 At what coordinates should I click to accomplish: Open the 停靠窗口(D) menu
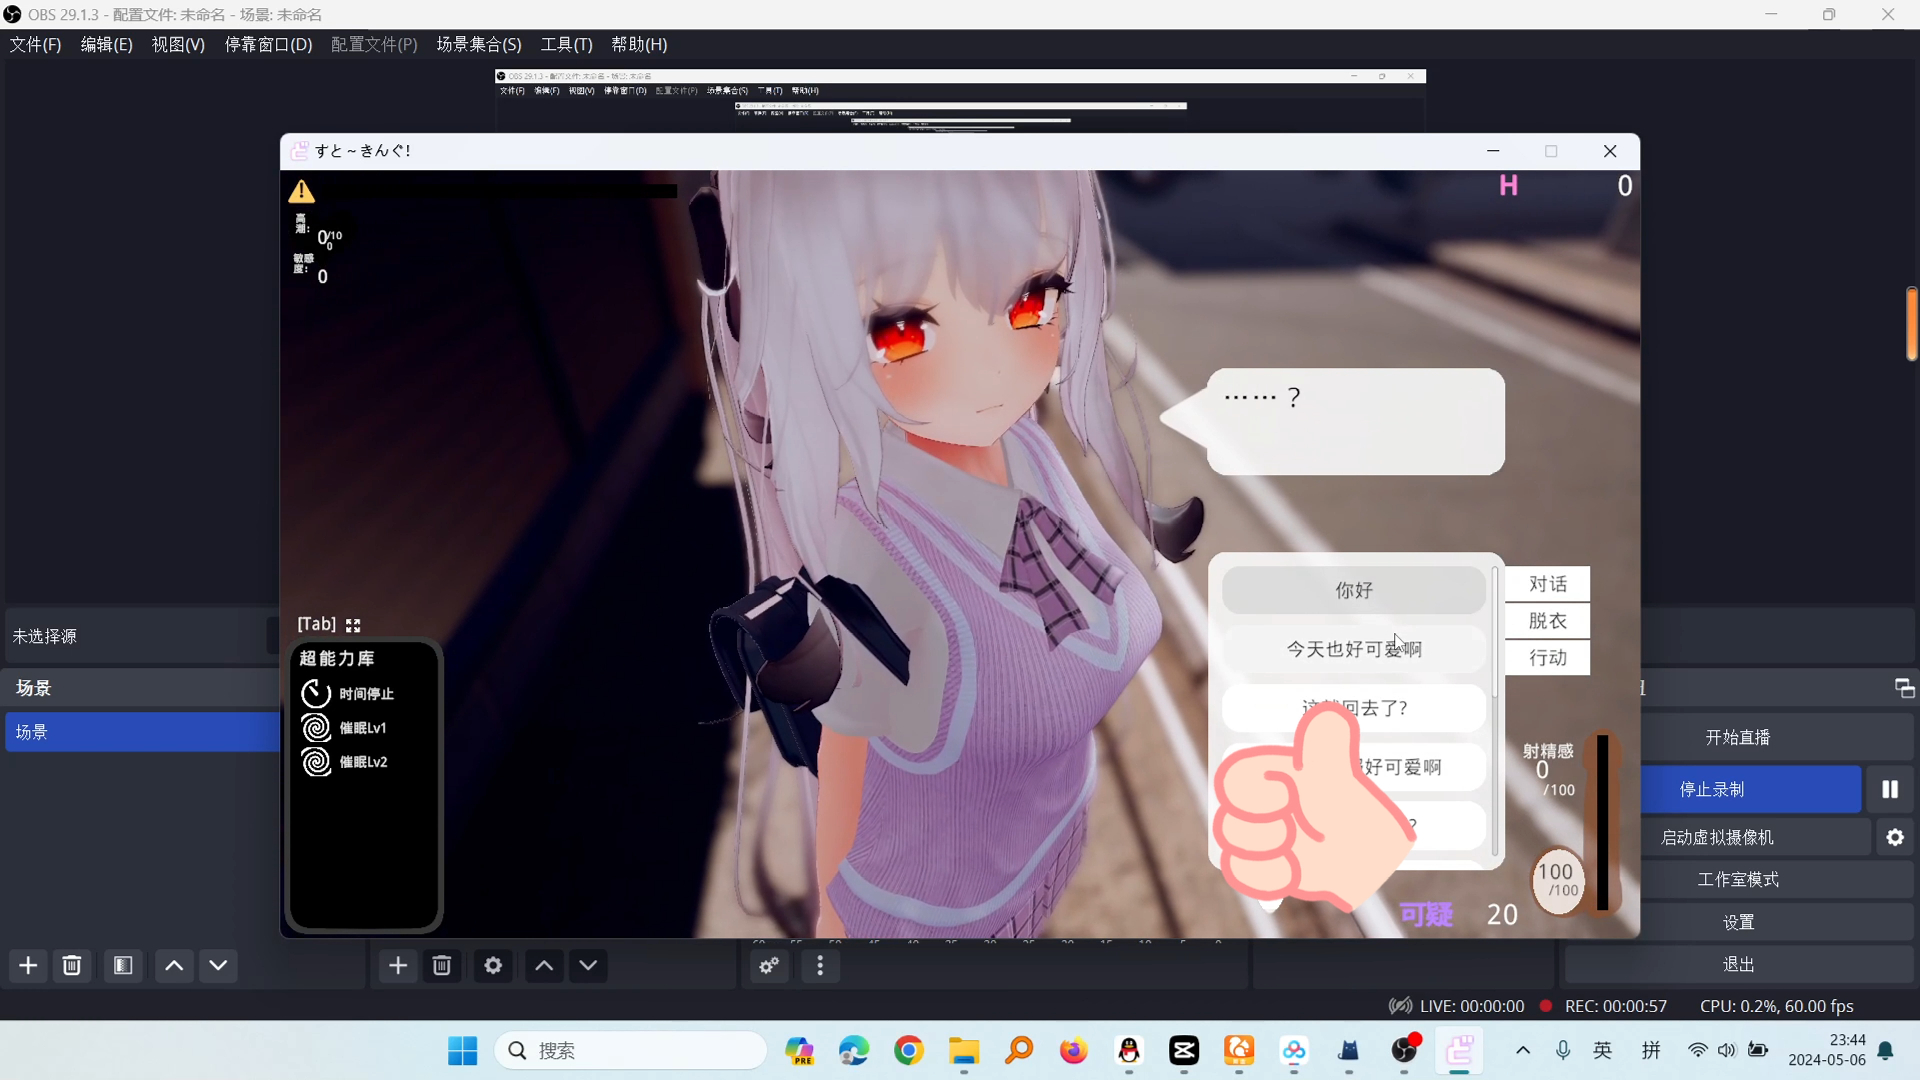tap(268, 45)
